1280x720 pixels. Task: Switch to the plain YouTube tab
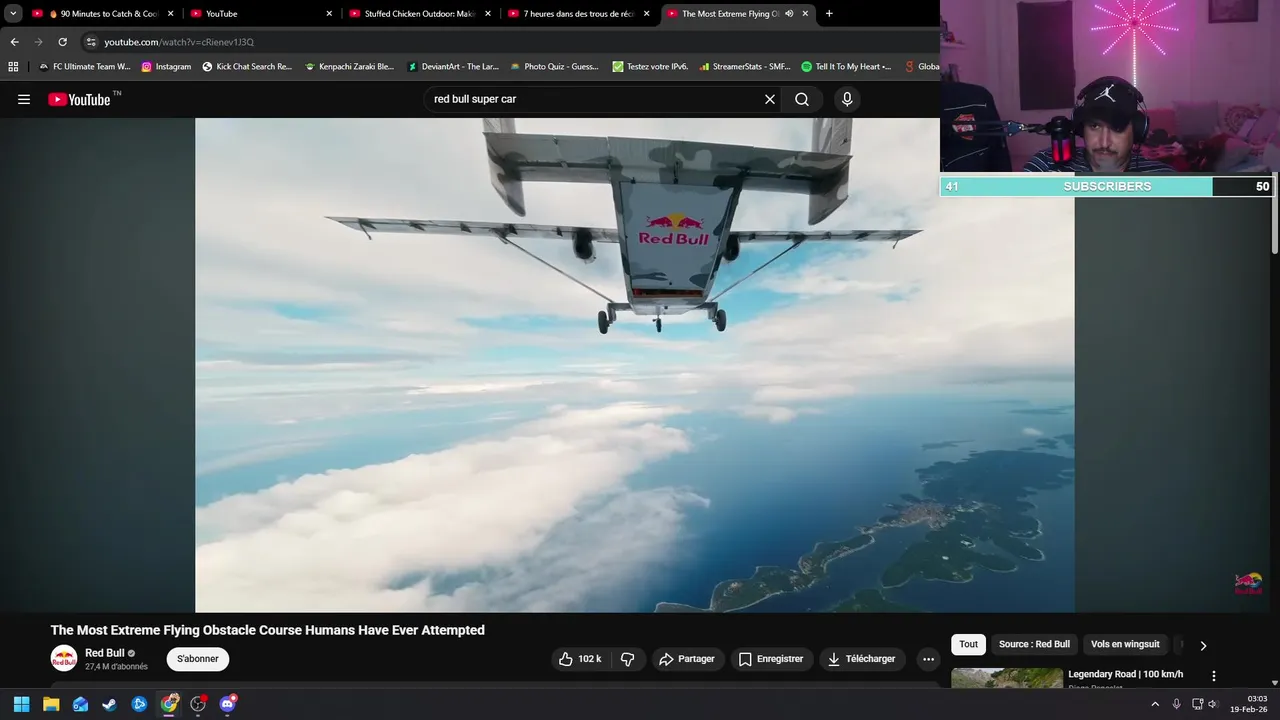pyautogui.click(x=259, y=14)
